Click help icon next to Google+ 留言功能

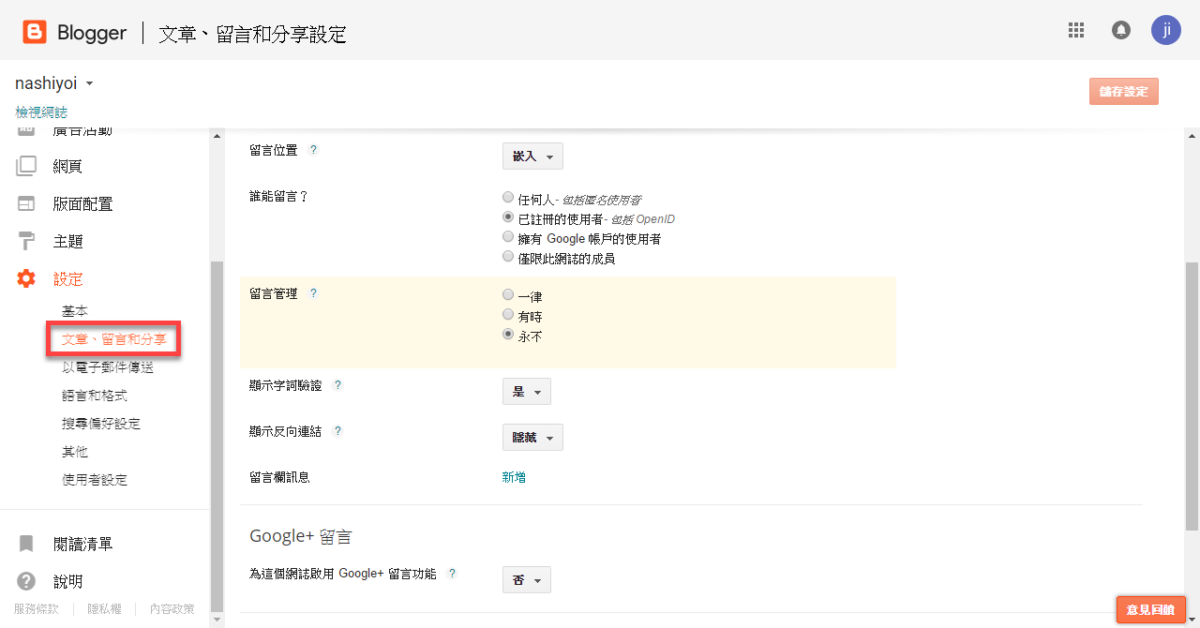pos(452,574)
